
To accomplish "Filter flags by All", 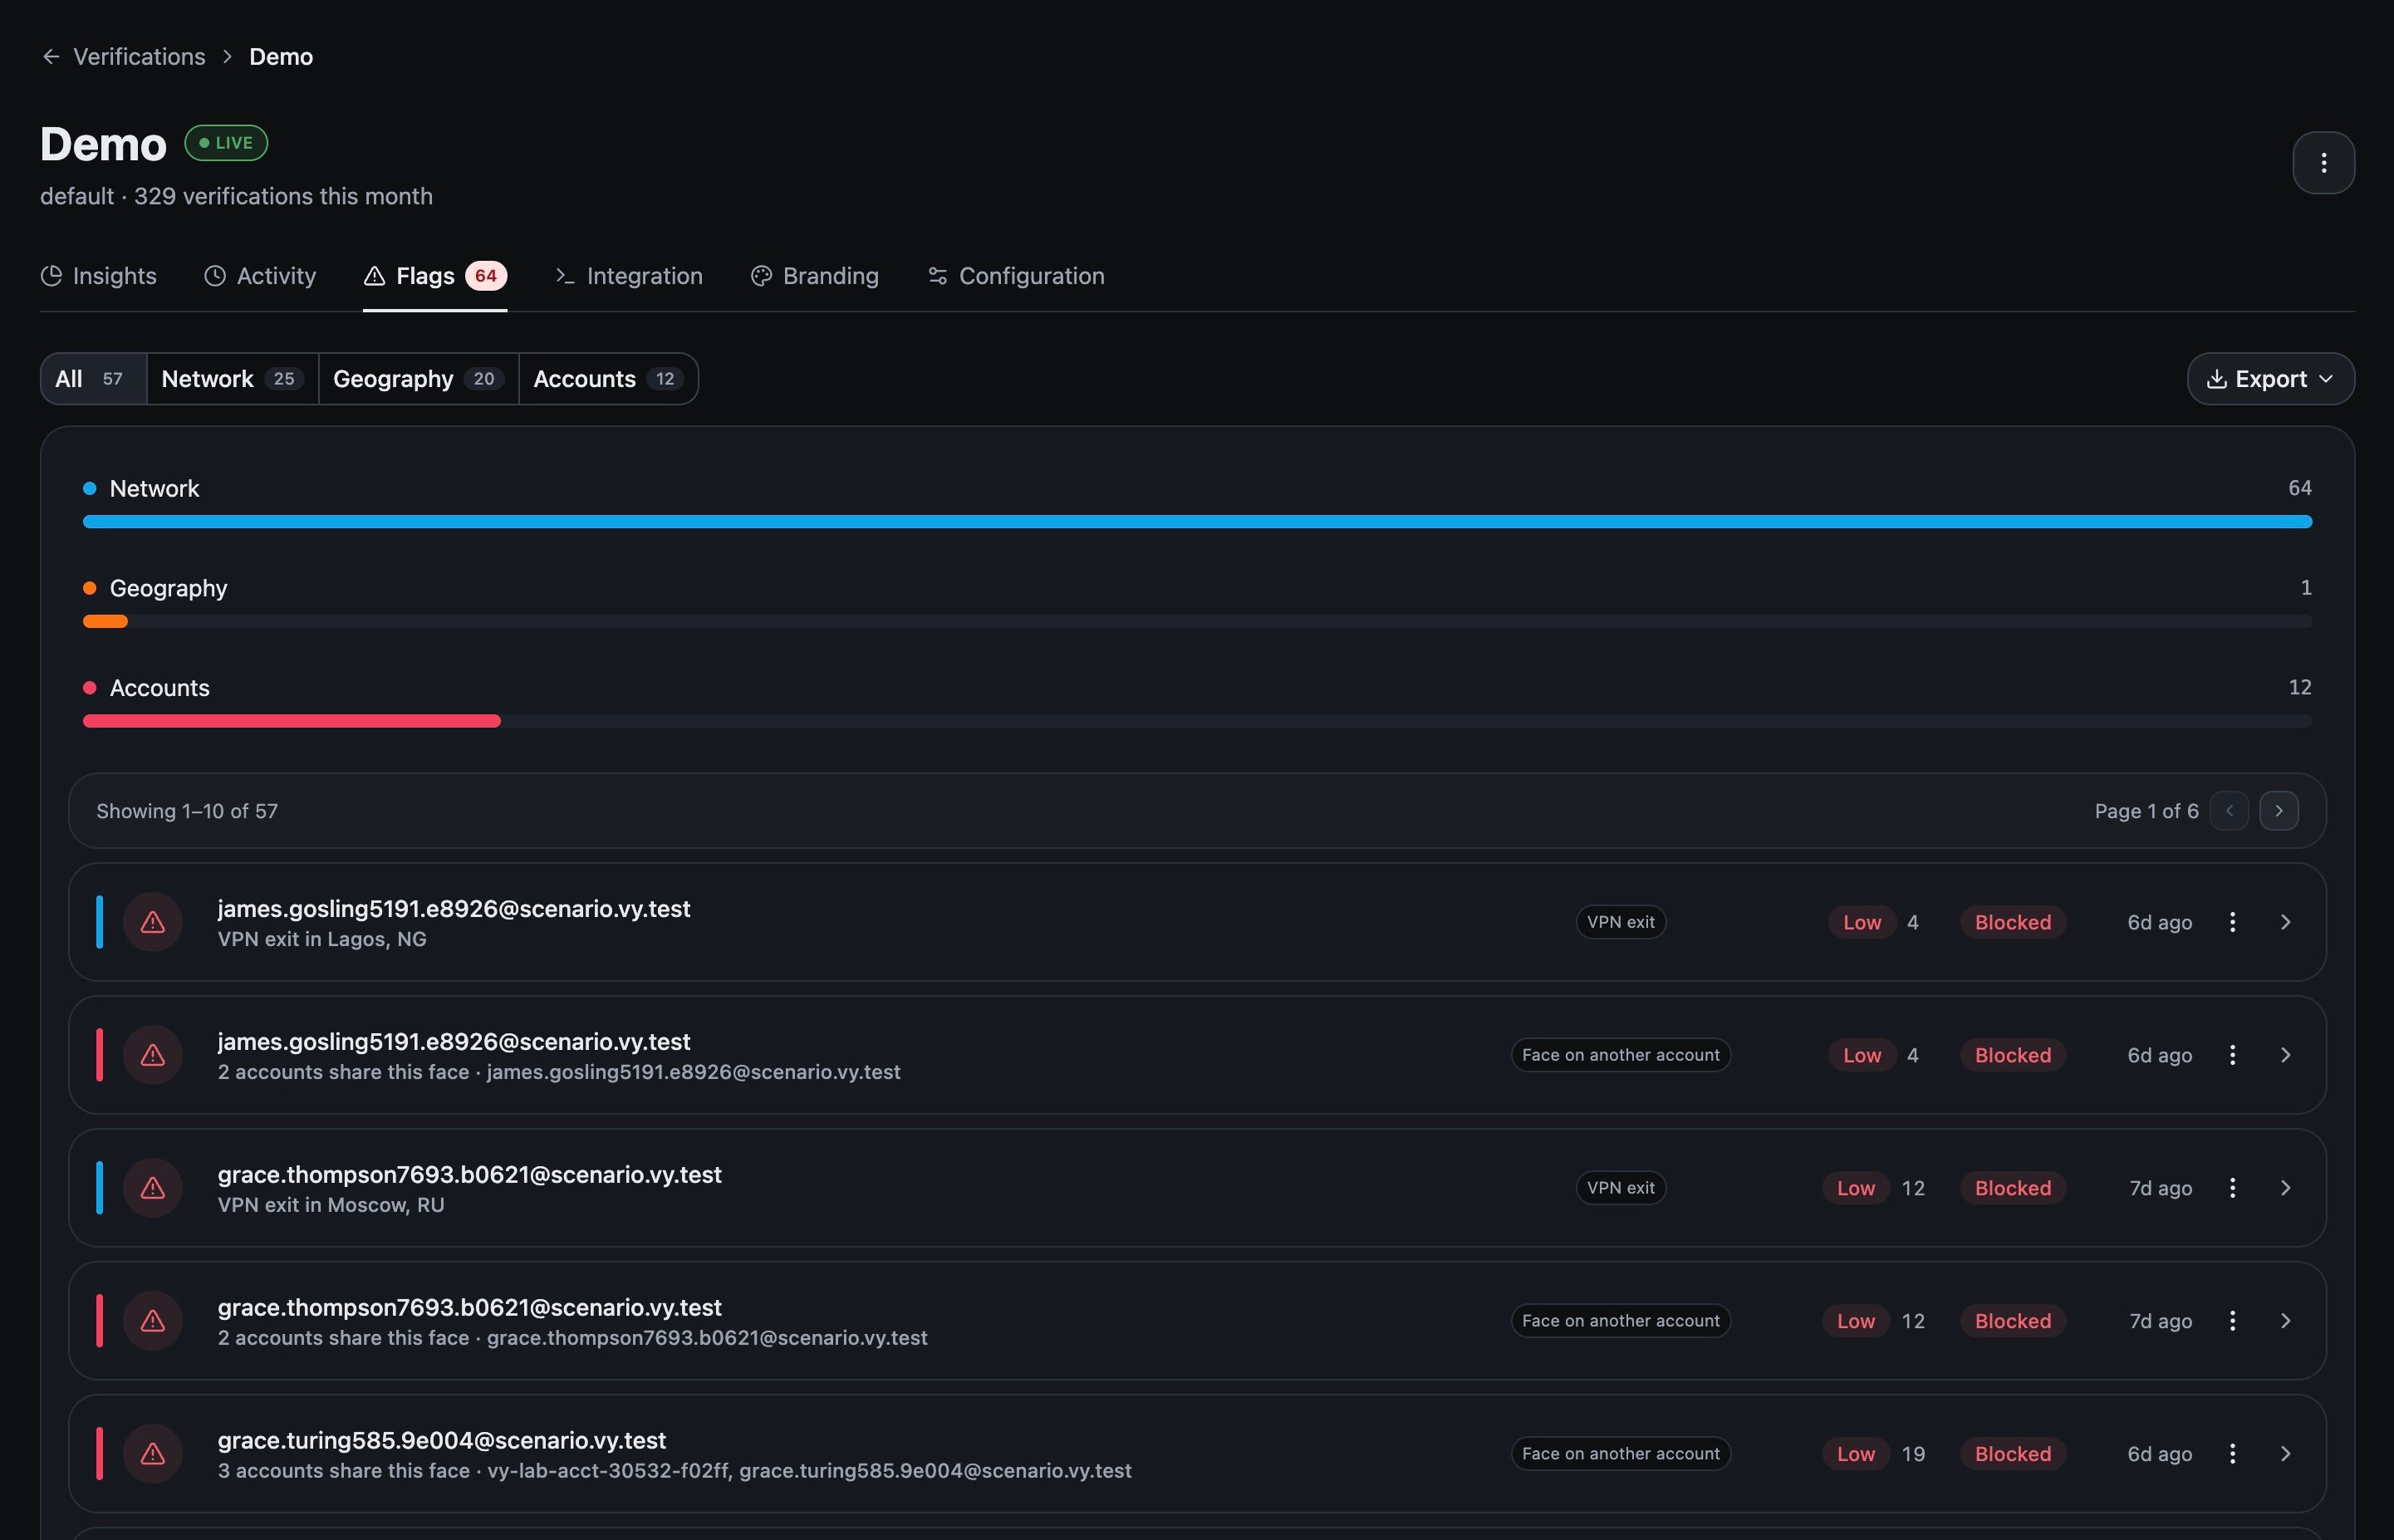I will click(x=93, y=379).
